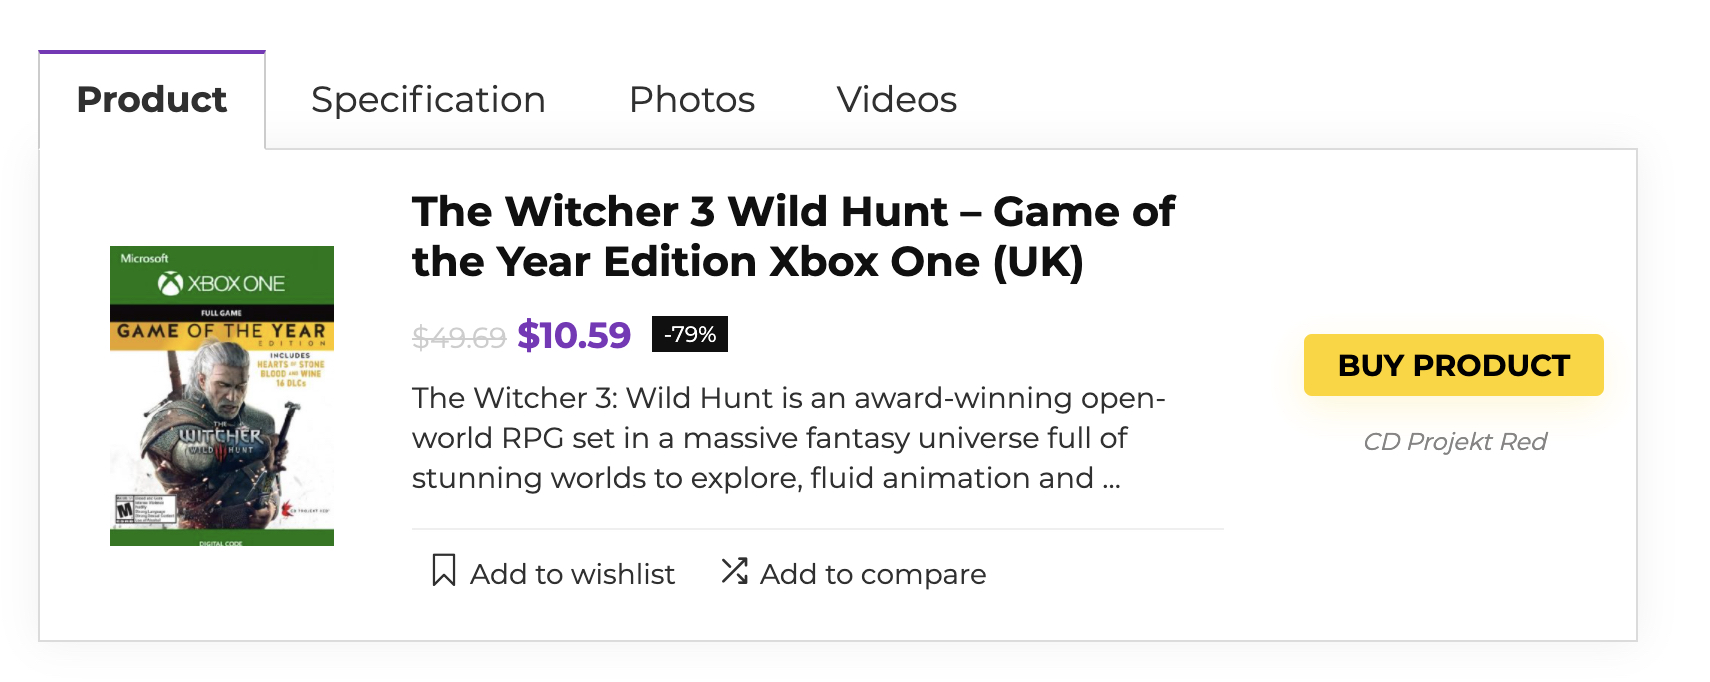Click the bookmark icon for wishlist

pos(443,571)
